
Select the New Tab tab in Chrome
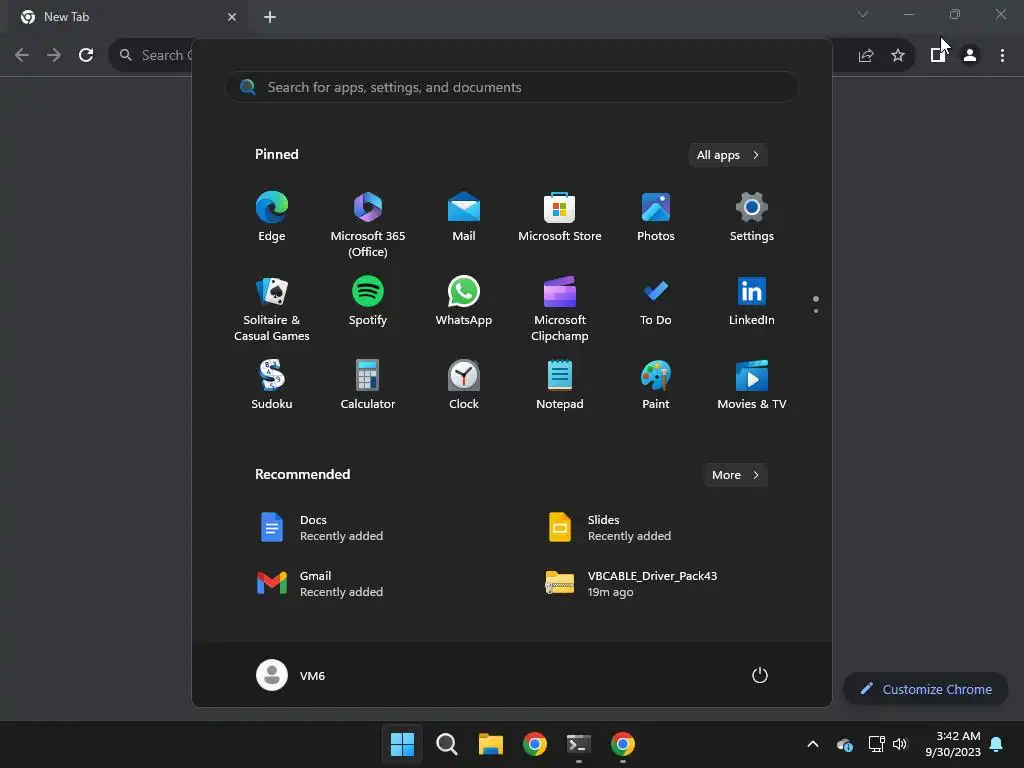(128, 17)
